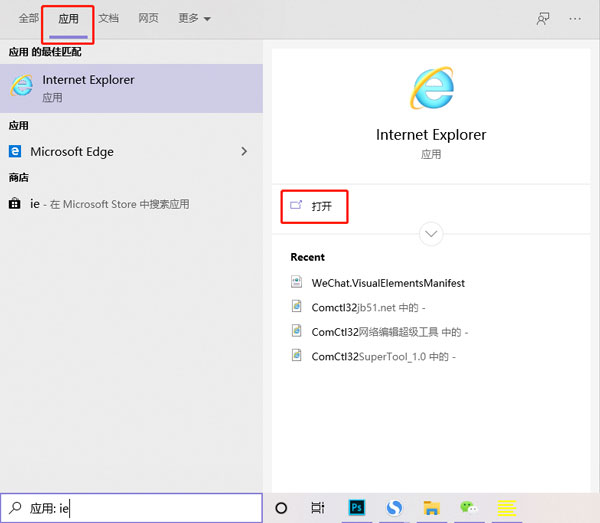This screenshot has width=600, height=523.
Task: Click file icon beside ComCtl32 网络编辑超级工具
Action: click(297, 331)
